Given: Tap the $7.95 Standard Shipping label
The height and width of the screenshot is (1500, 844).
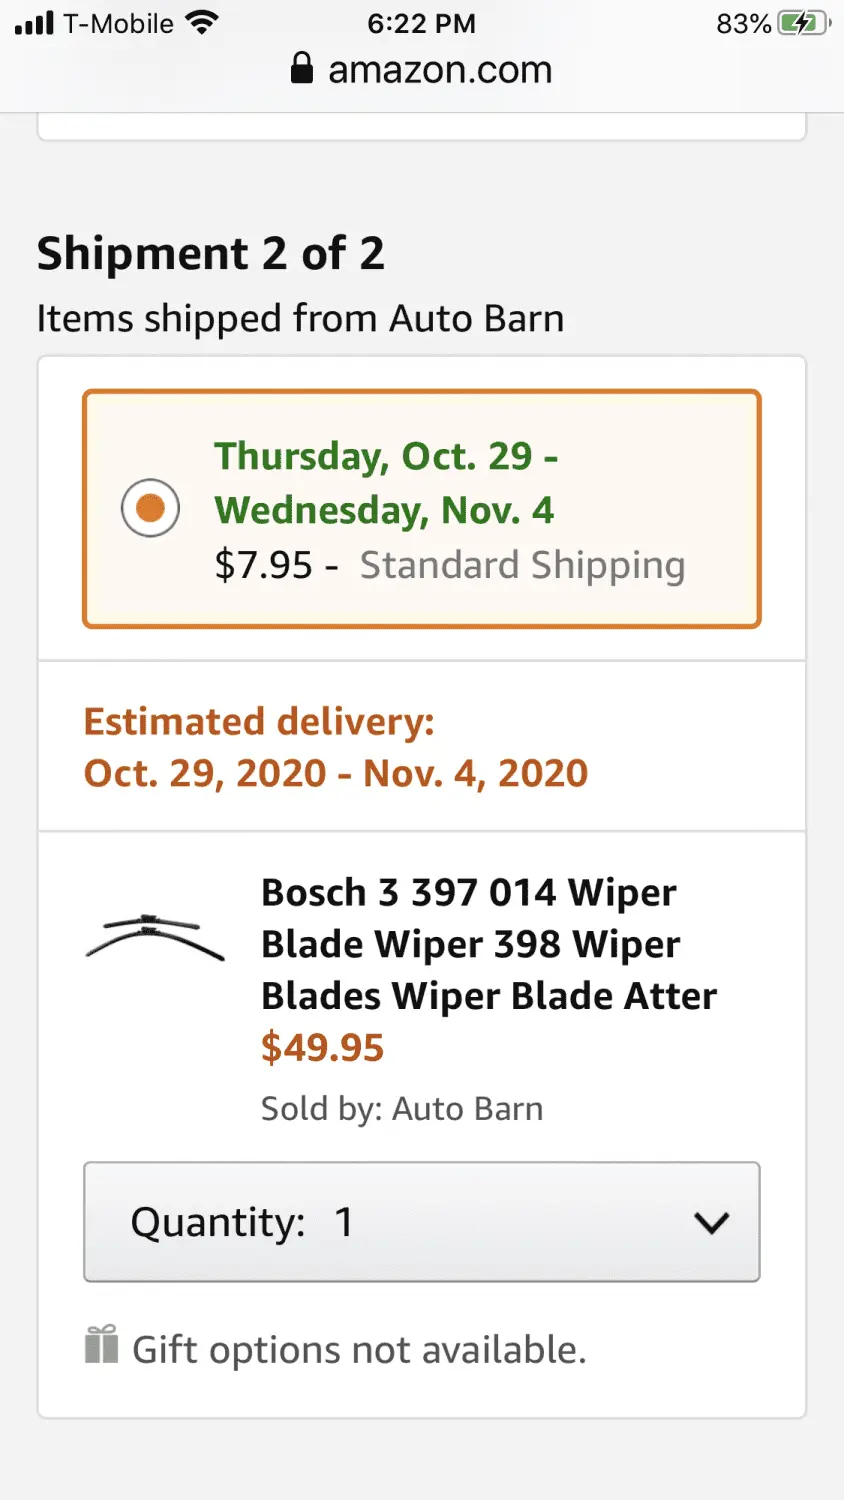Looking at the screenshot, I should click(450, 565).
